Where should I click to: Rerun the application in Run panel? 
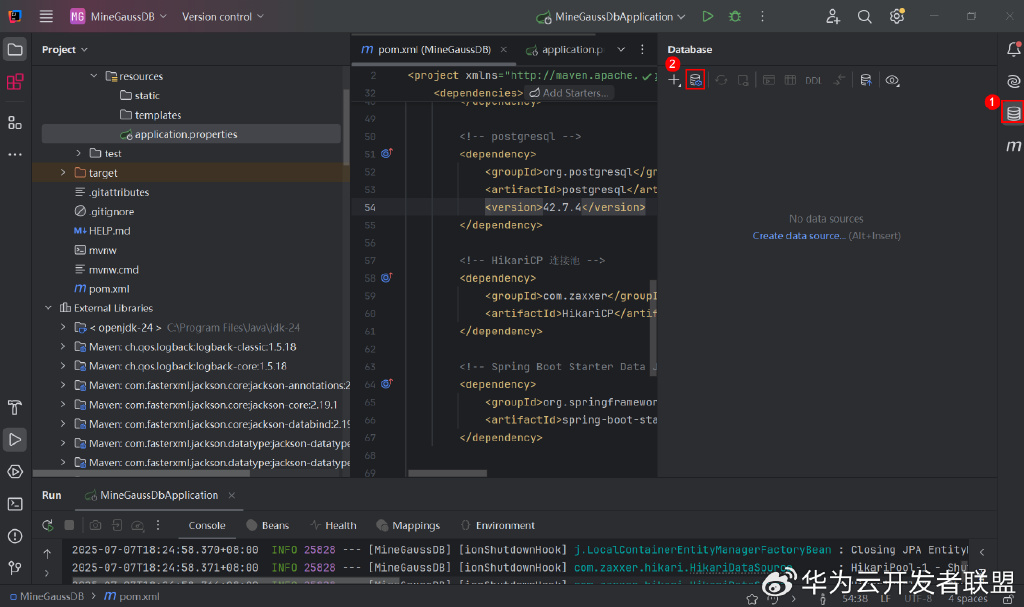point(48,525)
